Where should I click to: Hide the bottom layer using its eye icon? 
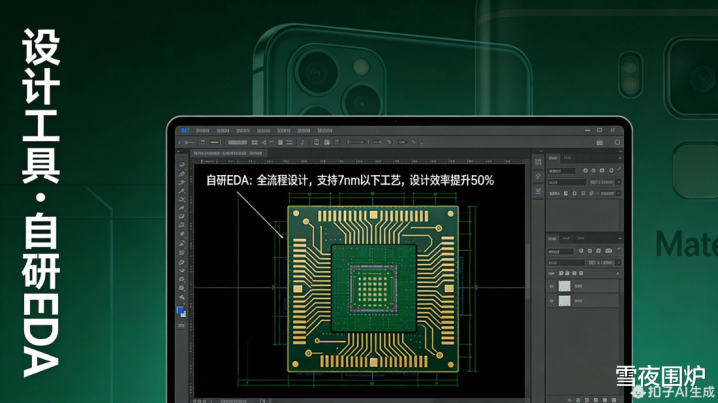pos(550,300)
